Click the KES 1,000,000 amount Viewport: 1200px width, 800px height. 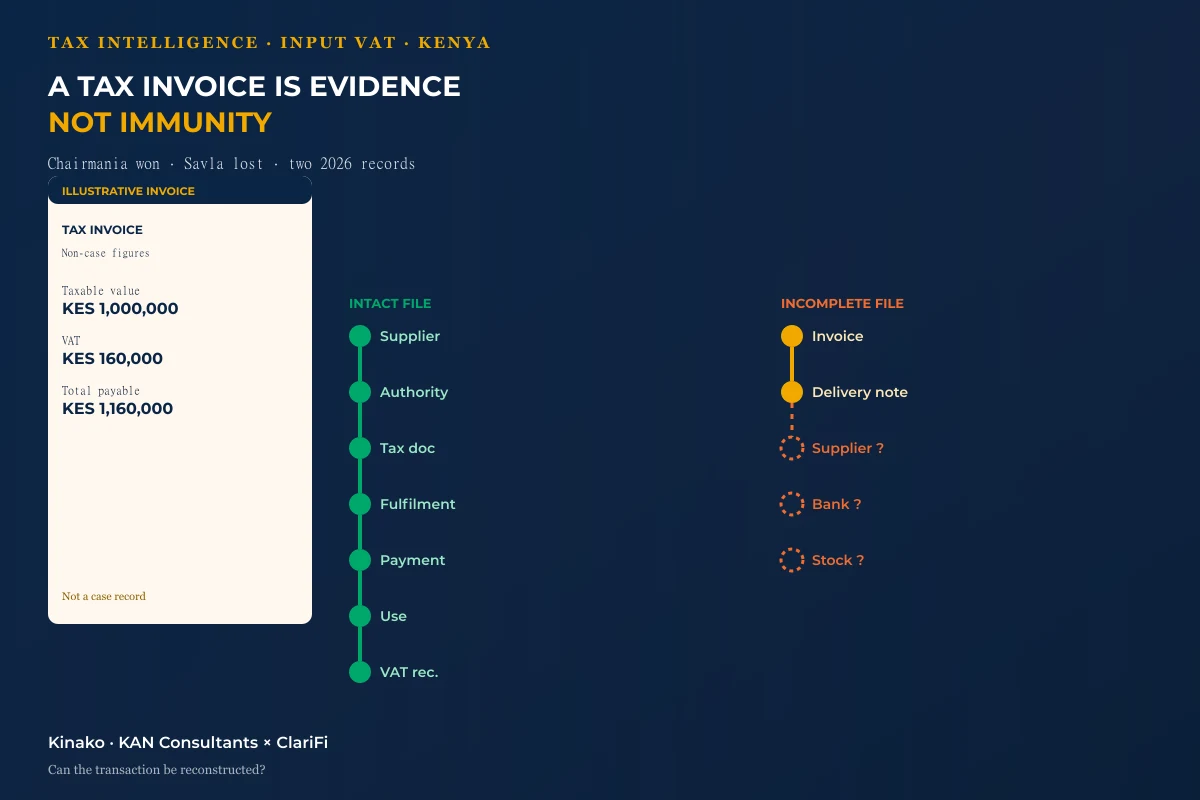click(120, 309)
